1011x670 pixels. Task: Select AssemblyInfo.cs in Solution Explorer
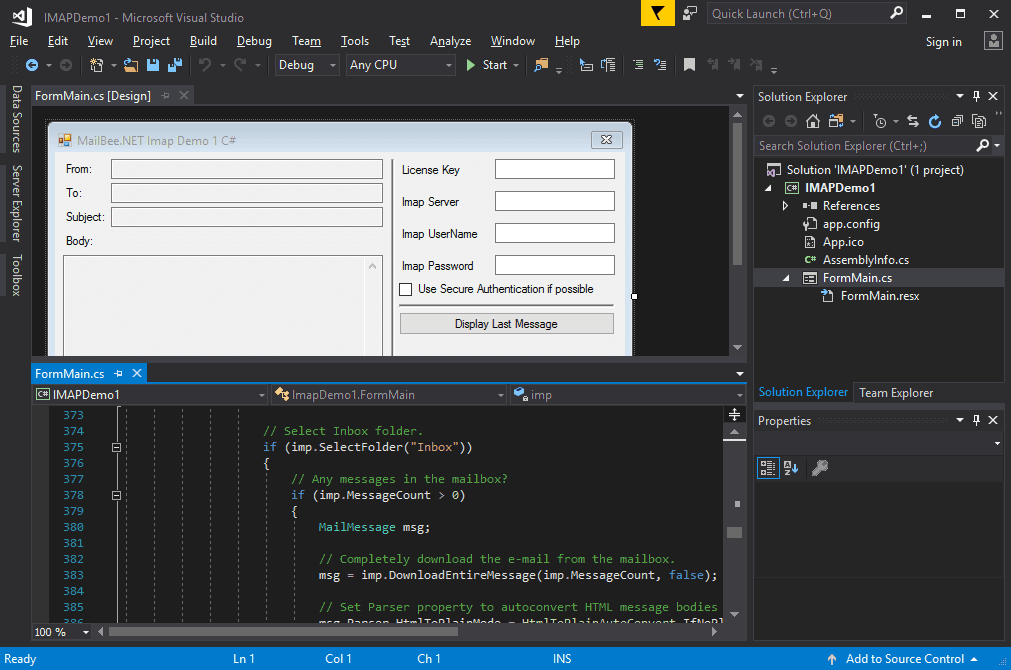click(865, 260)
